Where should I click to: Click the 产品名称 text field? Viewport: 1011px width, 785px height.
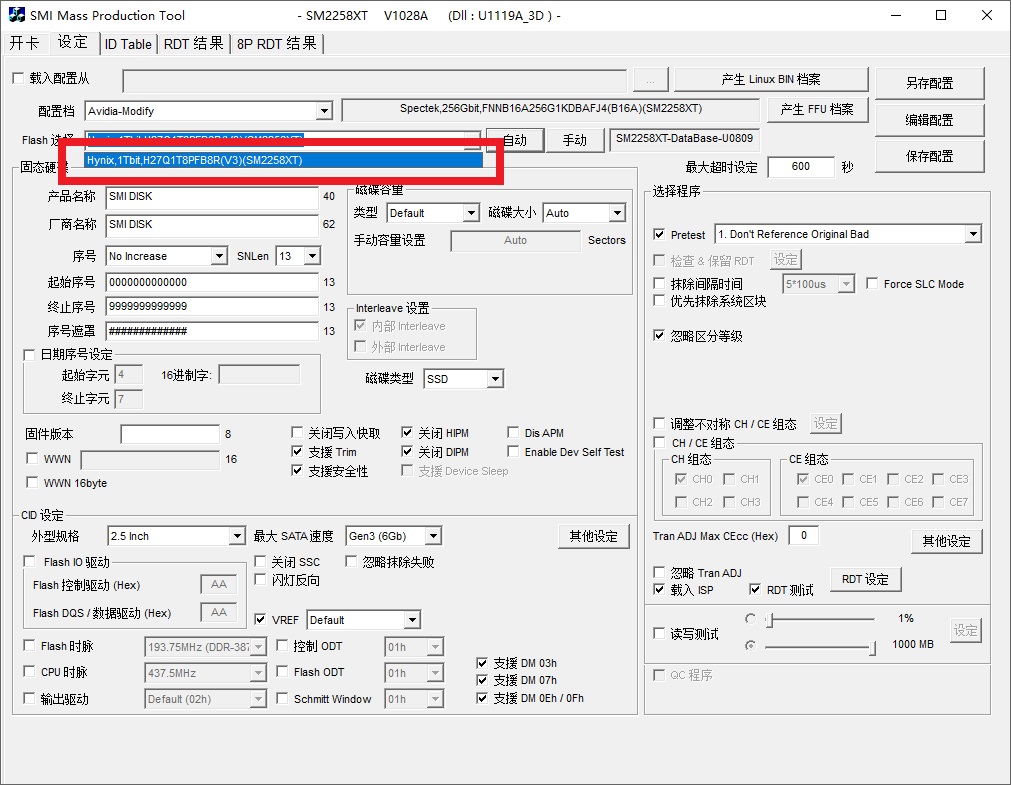(211, 197)
